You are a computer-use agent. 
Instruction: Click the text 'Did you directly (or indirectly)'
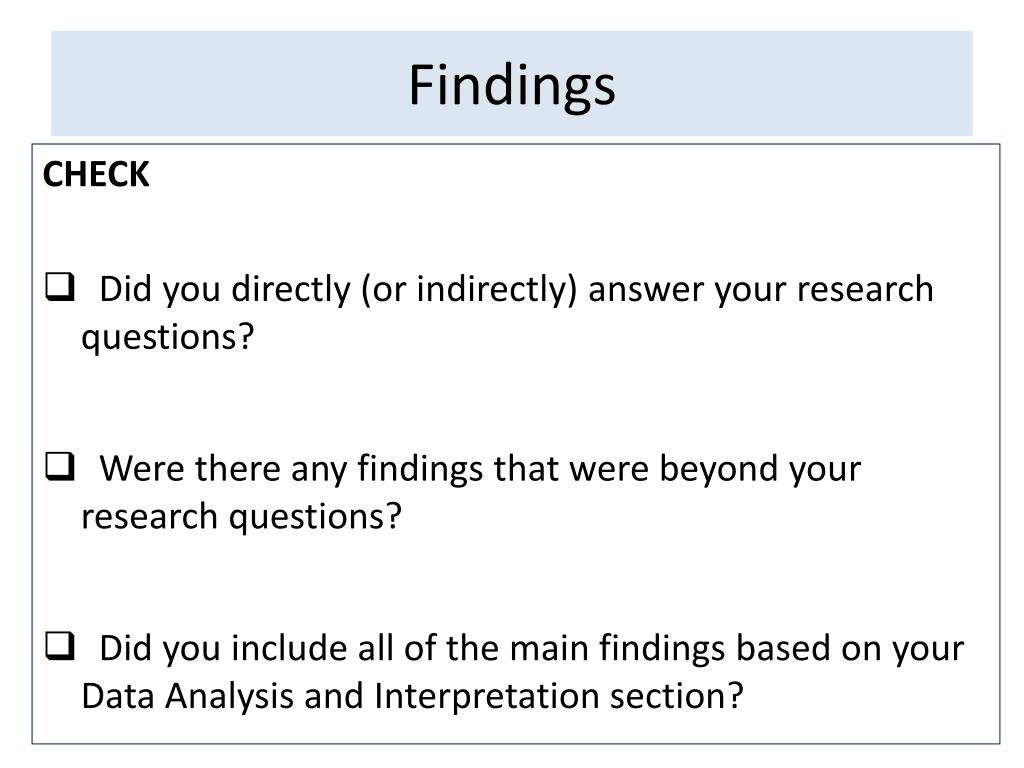tap(338, 289)
